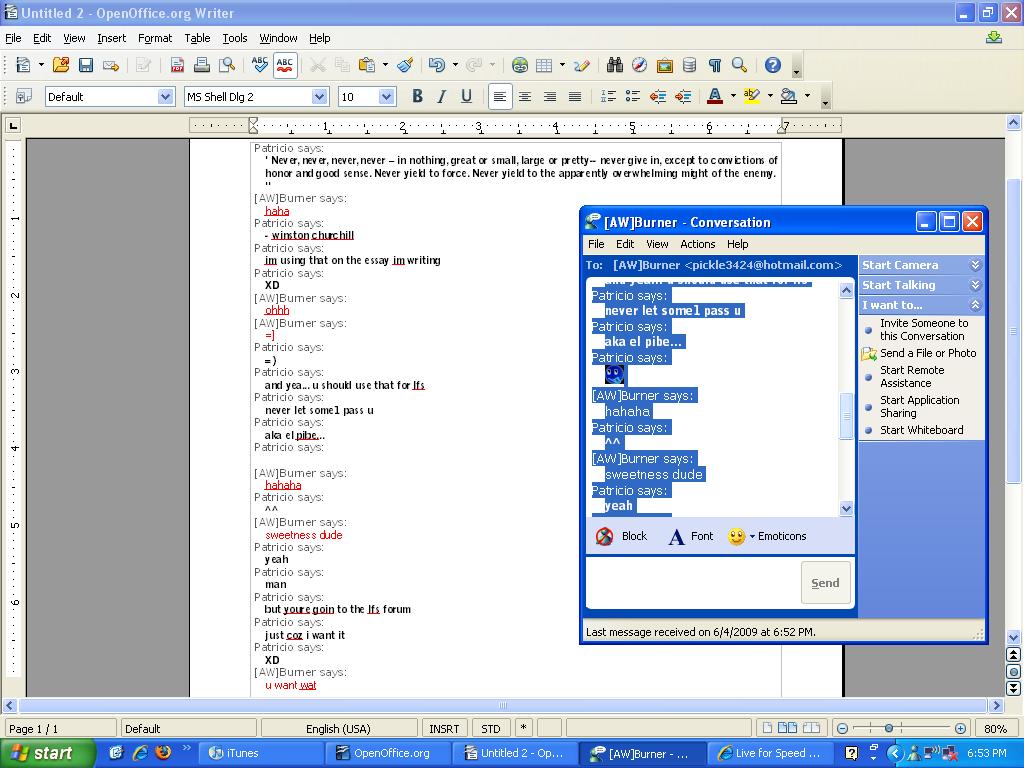1024x768 pixels.
Task: Open the paragraph style Default dropdown
Action: point(166,97)
